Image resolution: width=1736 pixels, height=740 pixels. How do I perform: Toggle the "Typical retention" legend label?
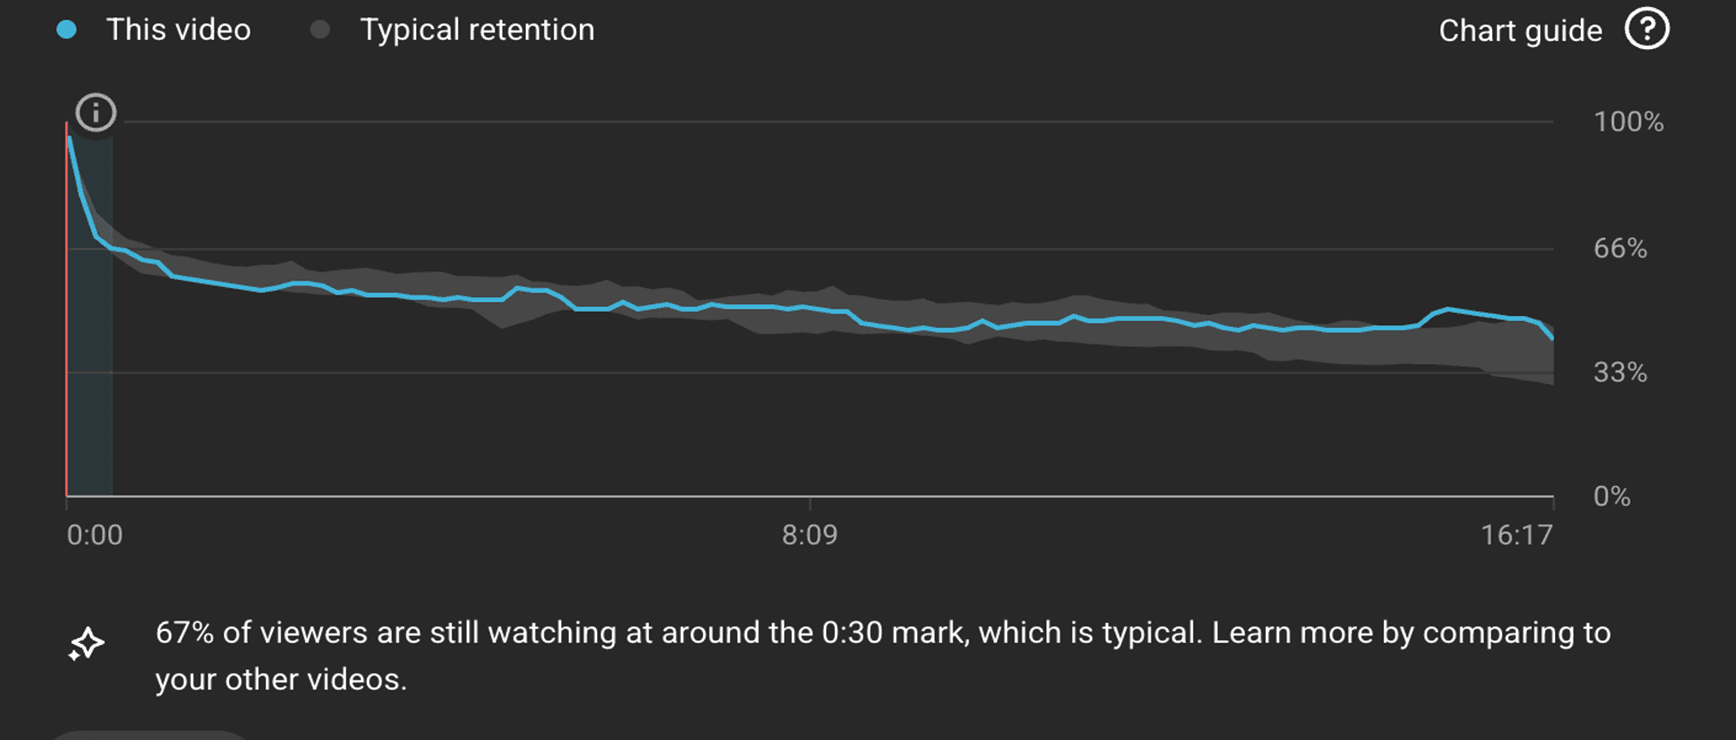(477, 30)
